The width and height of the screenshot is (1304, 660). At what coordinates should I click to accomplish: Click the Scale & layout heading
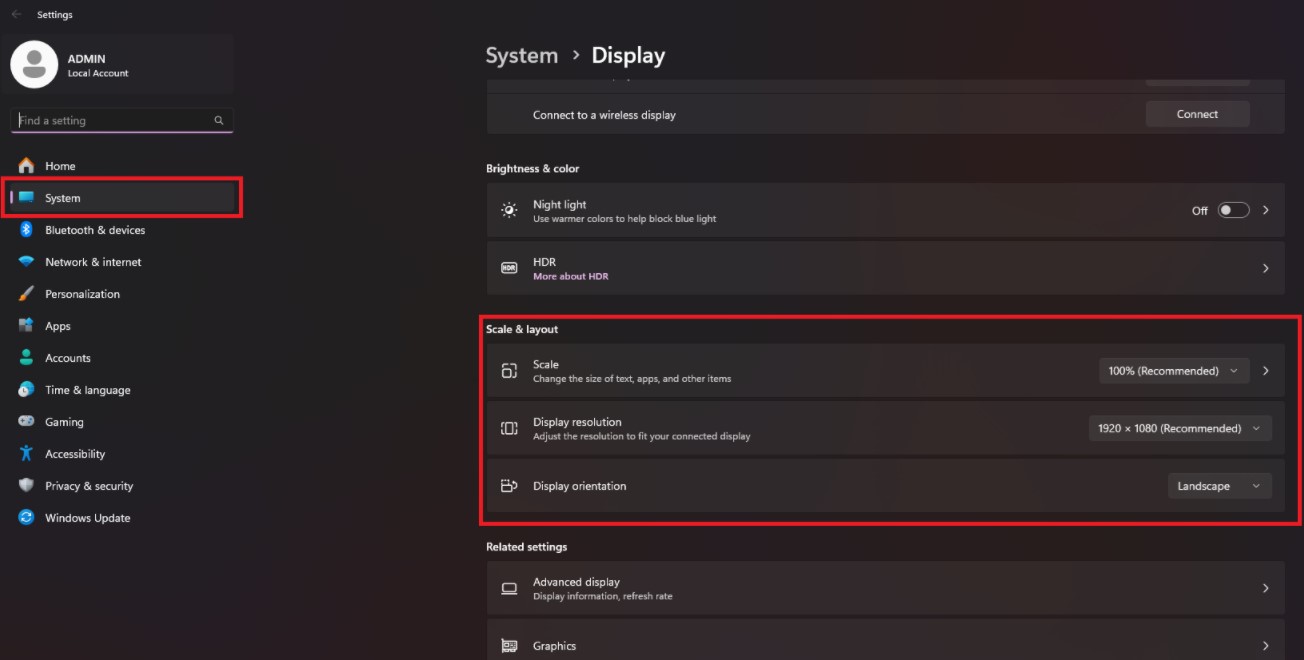tap(522, 329)
